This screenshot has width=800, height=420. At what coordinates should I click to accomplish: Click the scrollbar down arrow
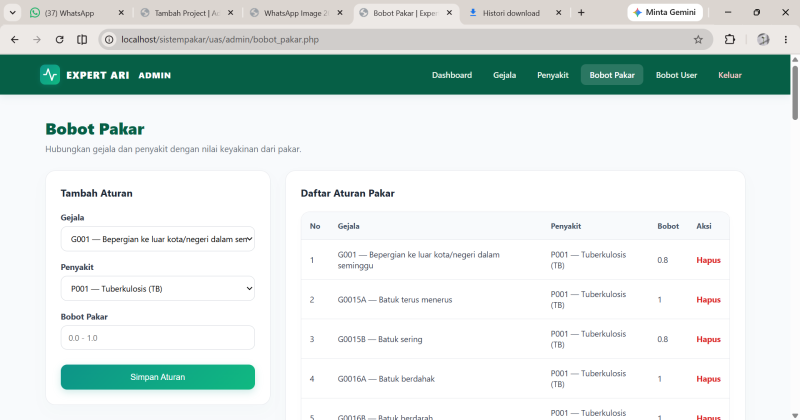[x=795, y=416]
